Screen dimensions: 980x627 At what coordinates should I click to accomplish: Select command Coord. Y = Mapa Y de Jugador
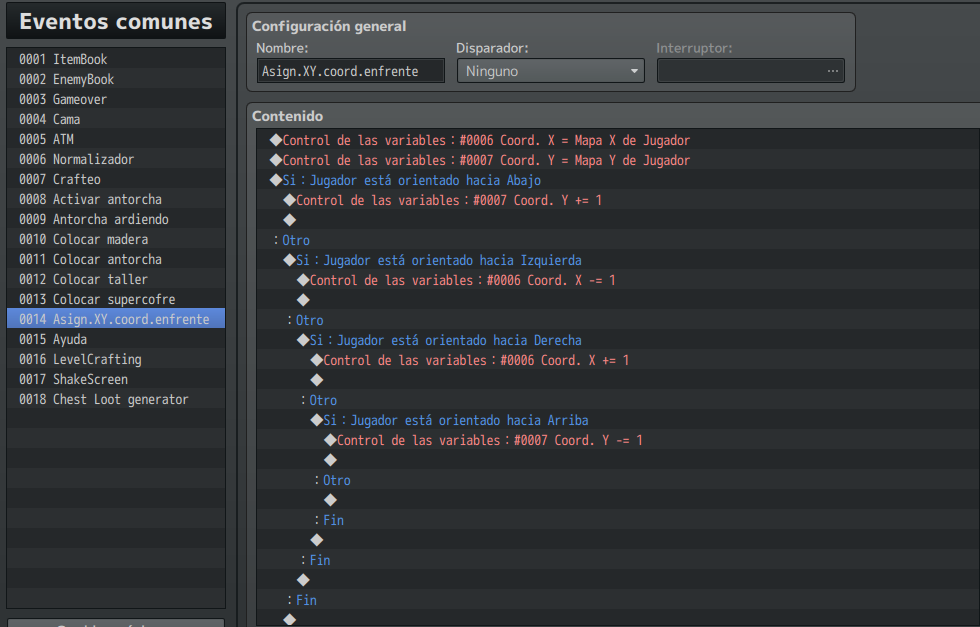pos(618,160)
